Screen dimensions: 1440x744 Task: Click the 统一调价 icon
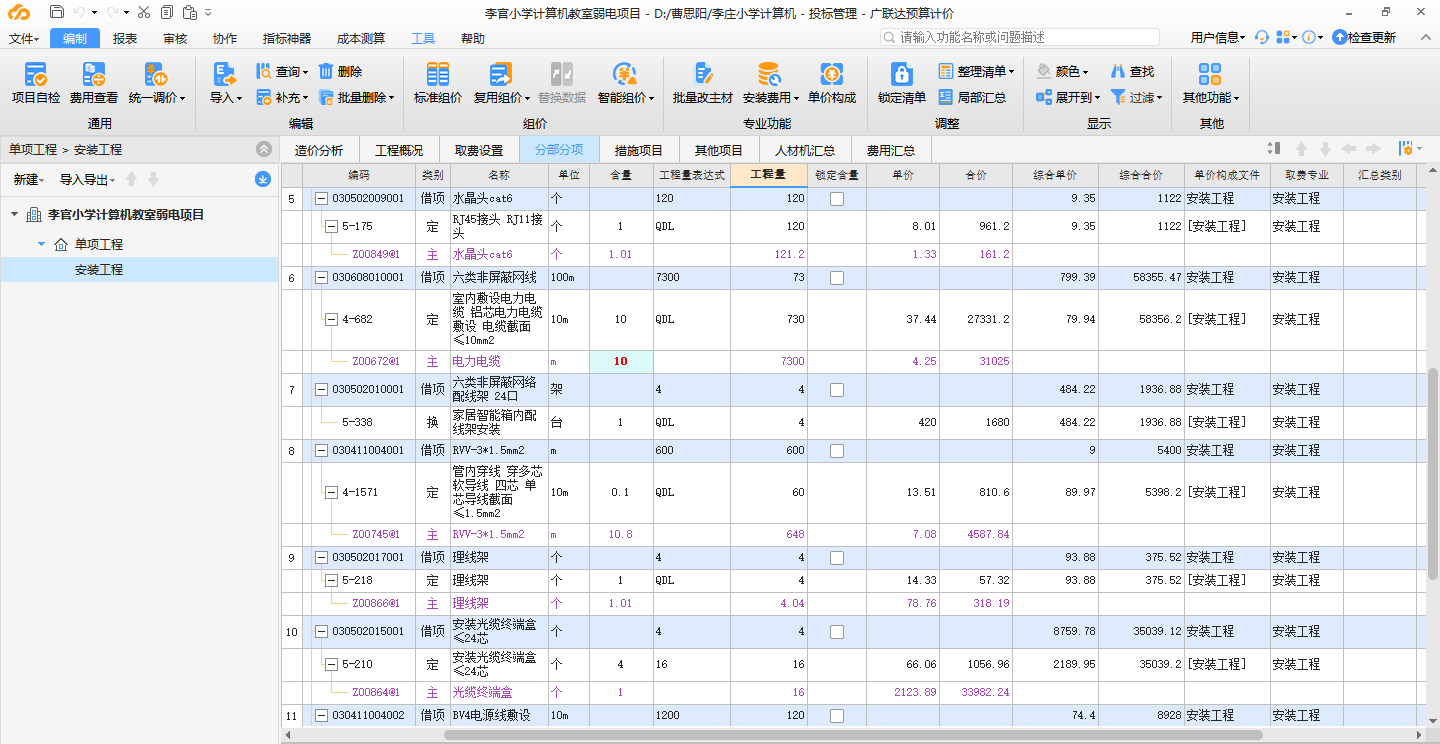coord(154,75)
